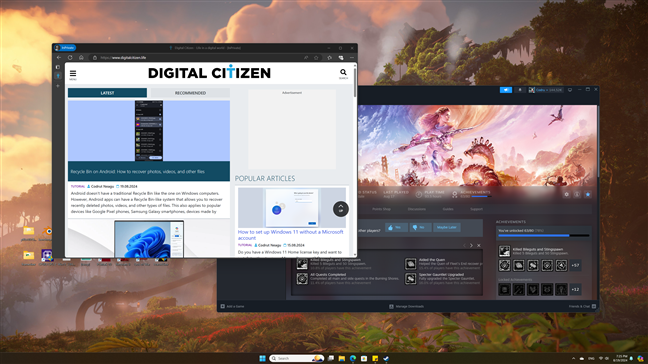Click No thumbs-down button in Steam
The width and height of the screenshot is (648, 364).
420,228
